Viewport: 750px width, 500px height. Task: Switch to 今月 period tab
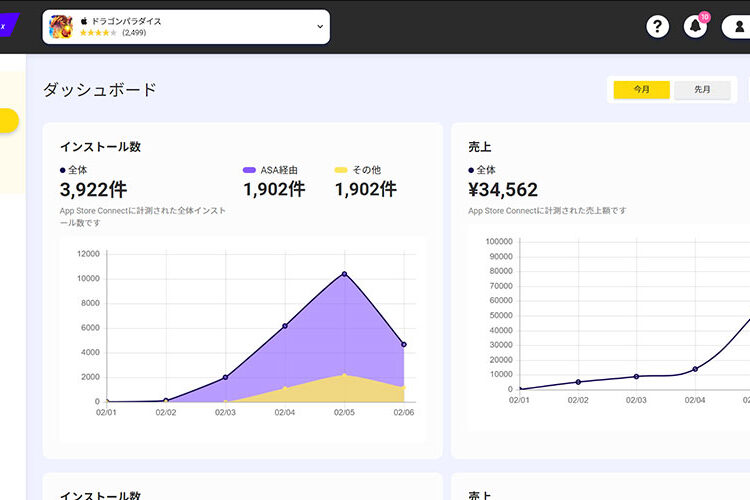coord(641,90)
